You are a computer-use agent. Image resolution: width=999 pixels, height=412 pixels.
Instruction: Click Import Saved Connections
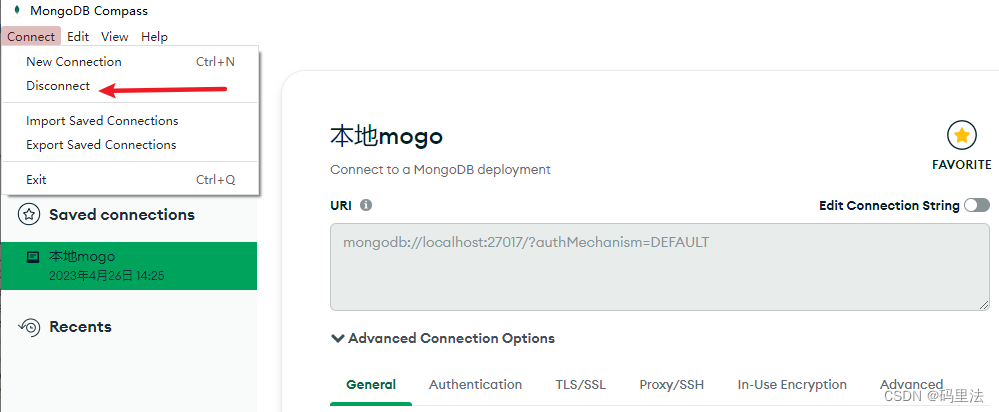102,121
